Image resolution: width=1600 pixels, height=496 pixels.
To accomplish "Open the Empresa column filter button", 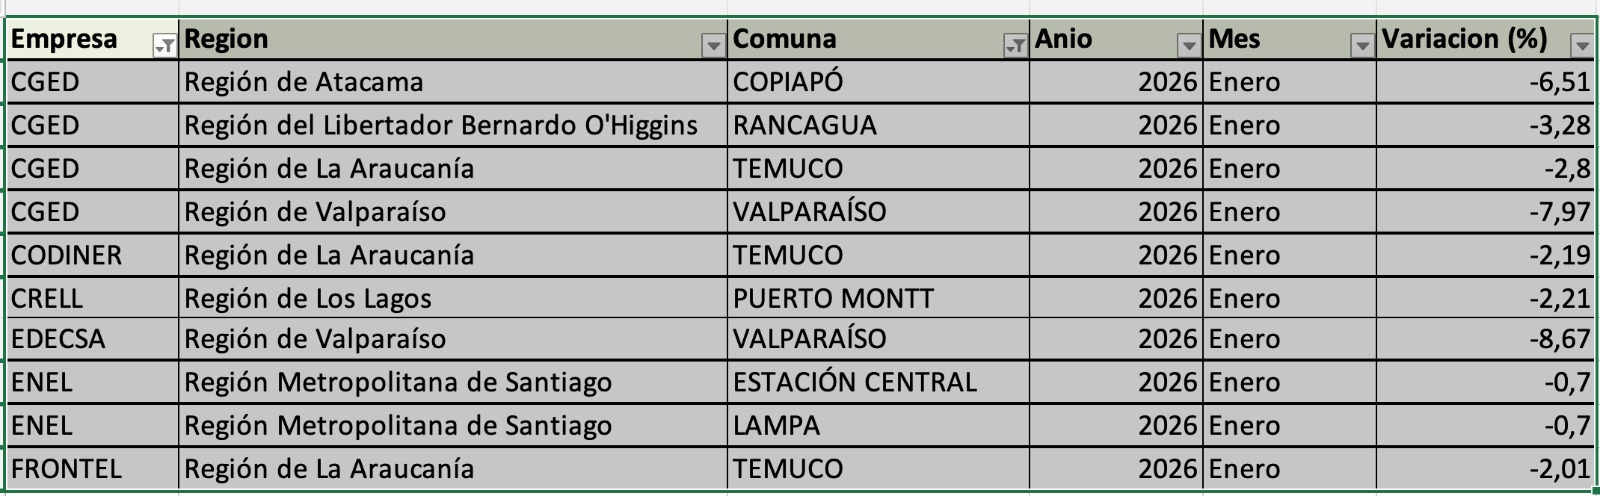I will point(165,45).
